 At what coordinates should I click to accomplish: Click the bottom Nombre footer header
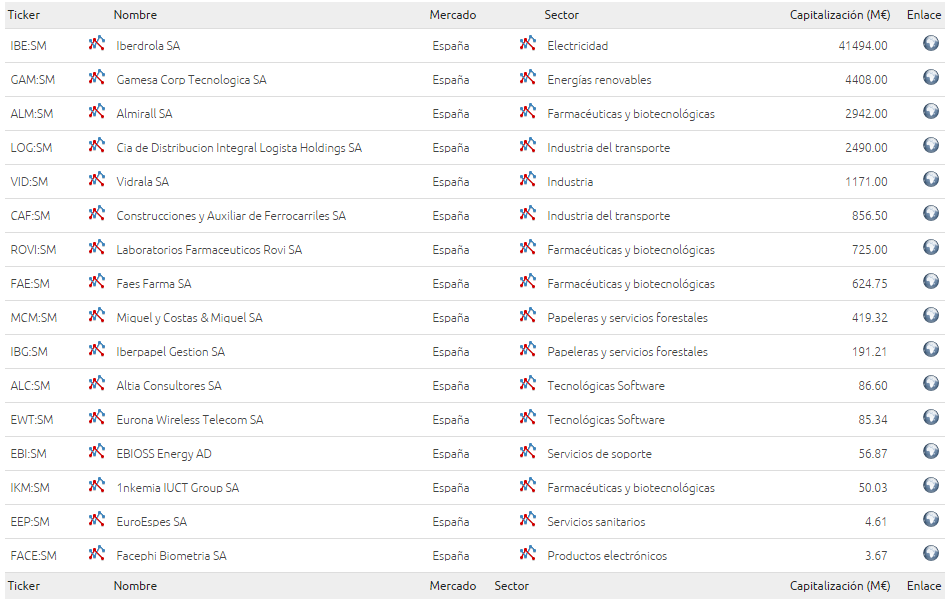[135, 586]
